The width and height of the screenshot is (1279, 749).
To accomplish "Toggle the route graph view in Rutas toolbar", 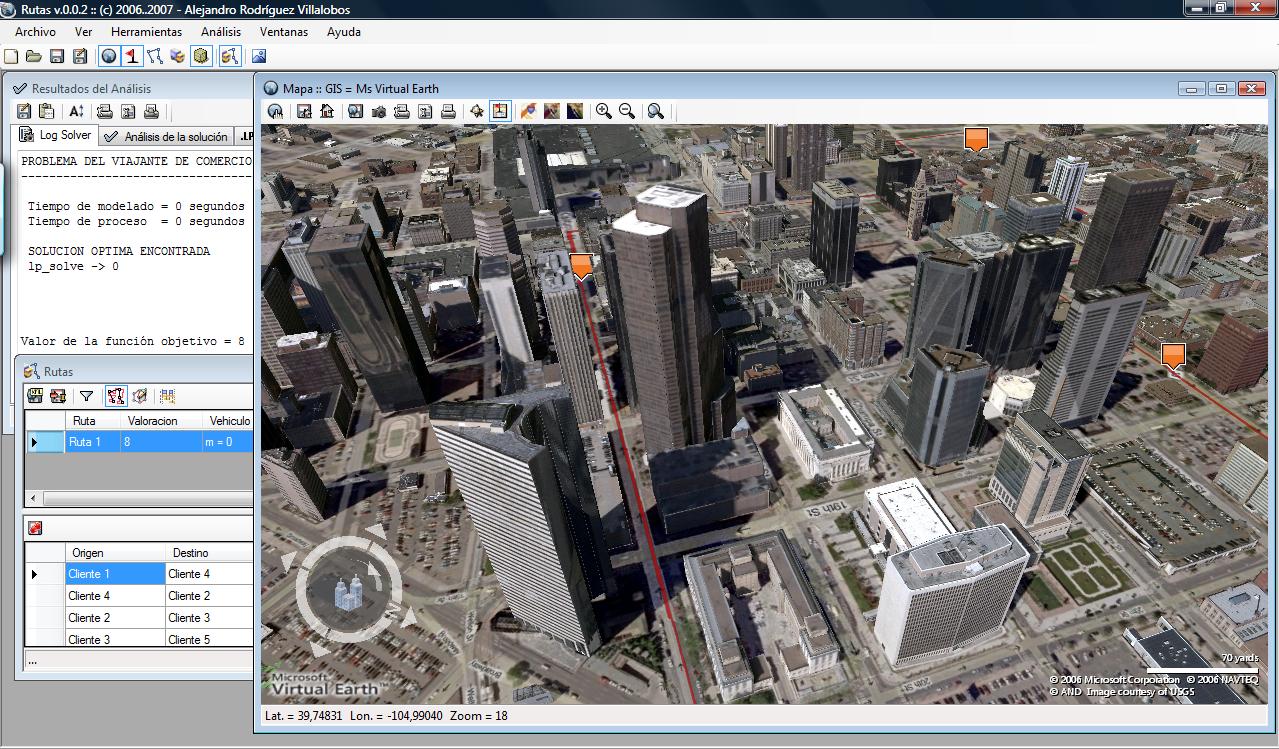I will pyautogui.click(x=115, y=397).
